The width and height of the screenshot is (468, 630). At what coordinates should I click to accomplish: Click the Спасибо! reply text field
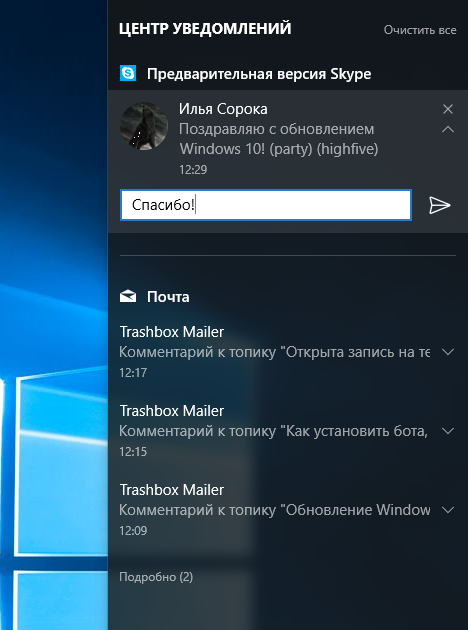coord(266,205)
